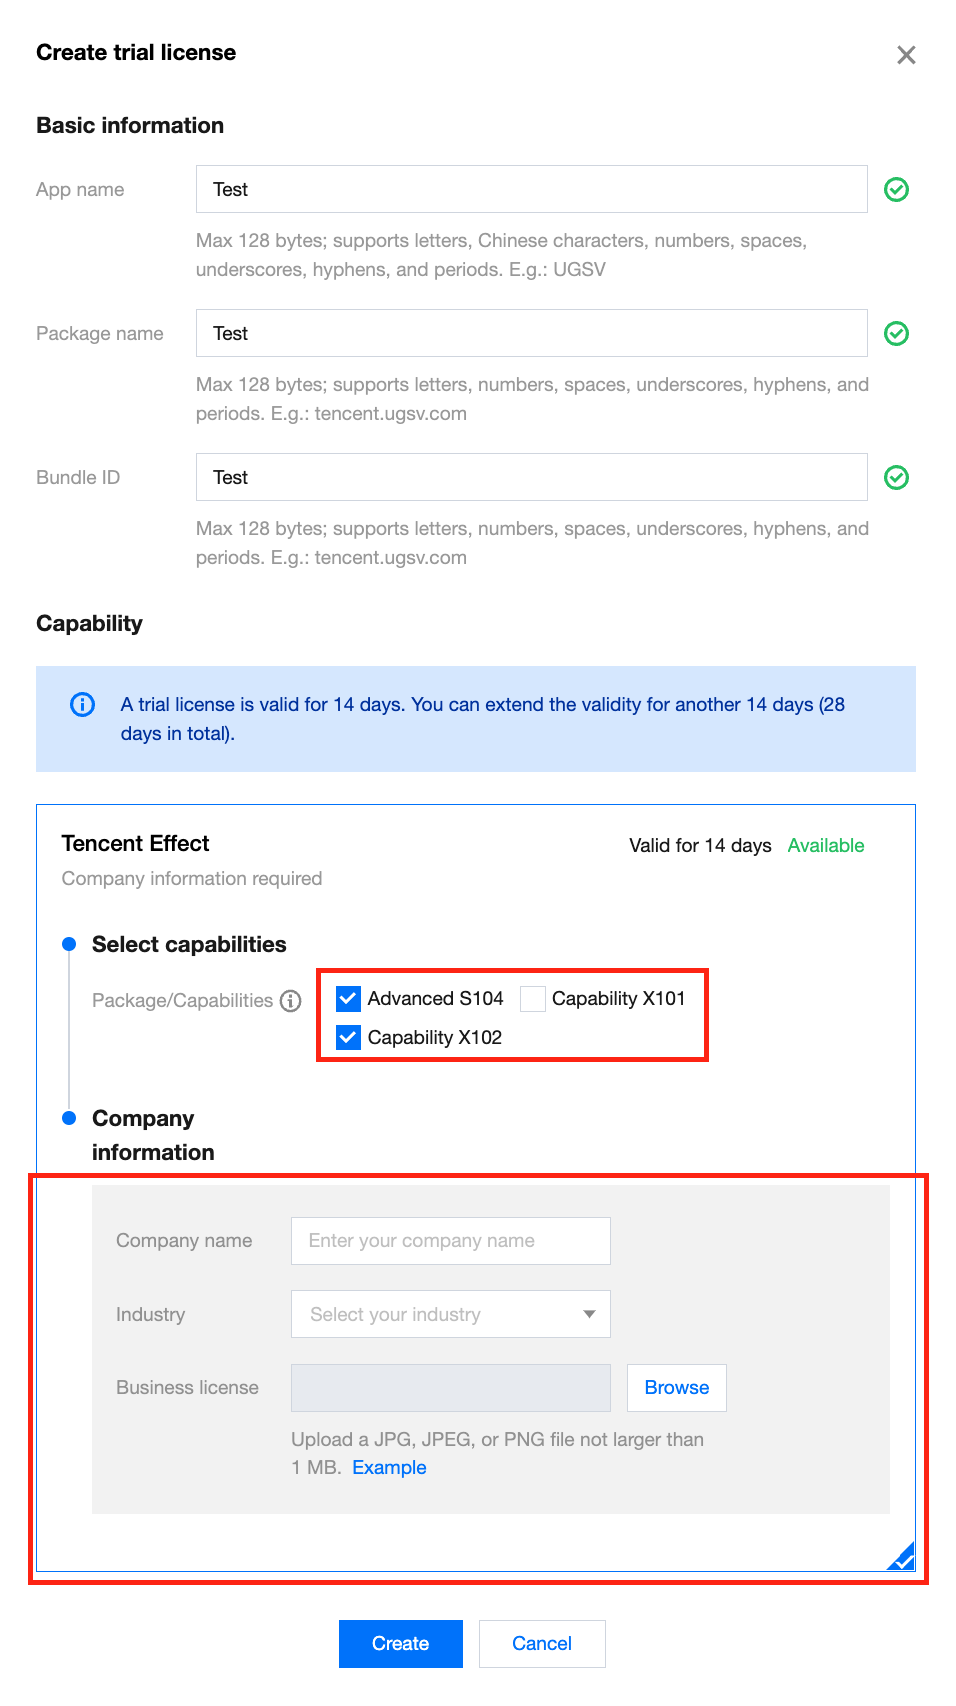Click the Package name validation checkmark icon
This screenshot has height=1706, width=956.
[x=896, y=333]
